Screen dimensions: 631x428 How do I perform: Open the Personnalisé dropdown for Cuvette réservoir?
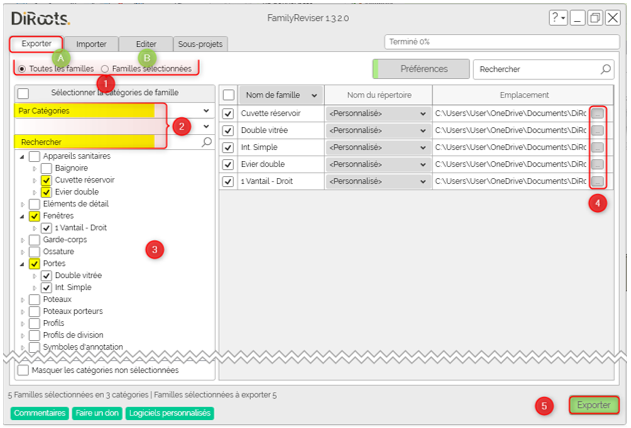376,114
